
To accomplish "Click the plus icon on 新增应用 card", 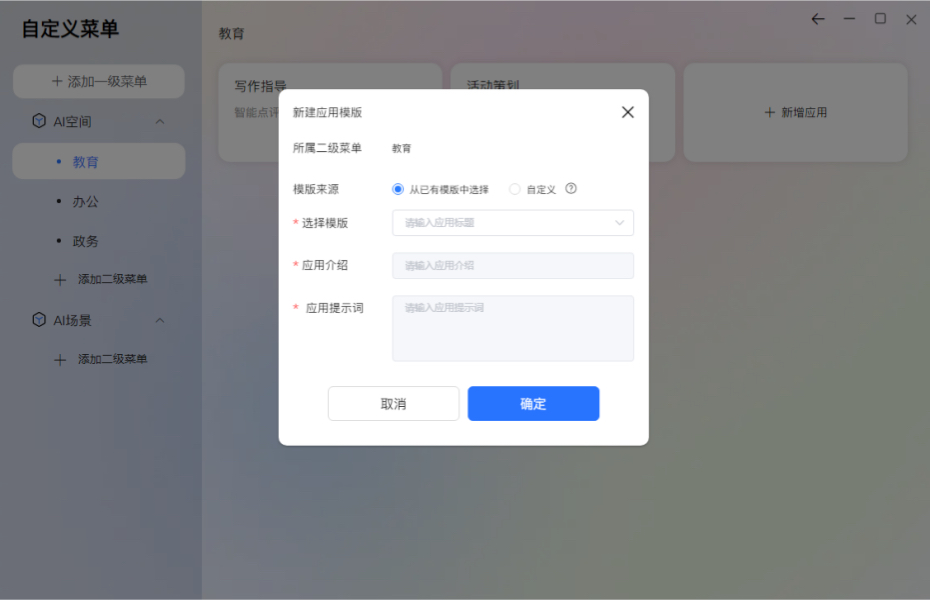I will coord(769,112).
